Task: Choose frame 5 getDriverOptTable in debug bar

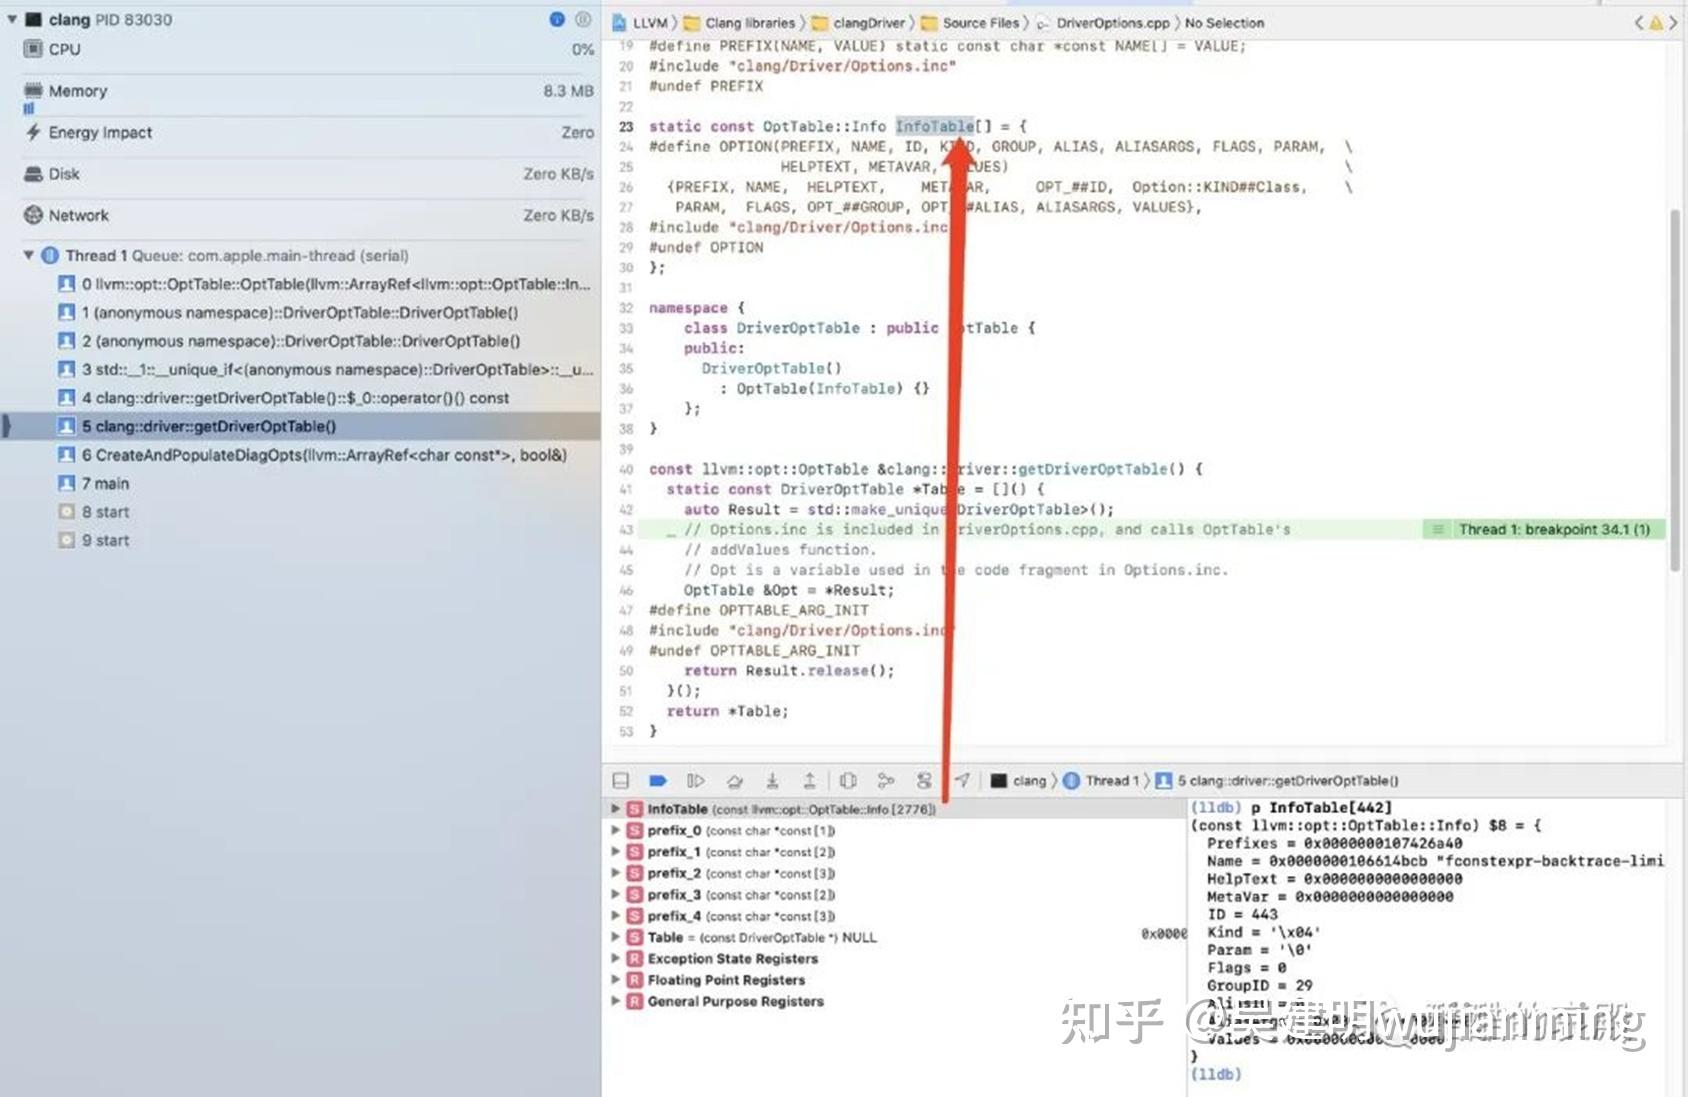Action: (x=1277, y=781)
